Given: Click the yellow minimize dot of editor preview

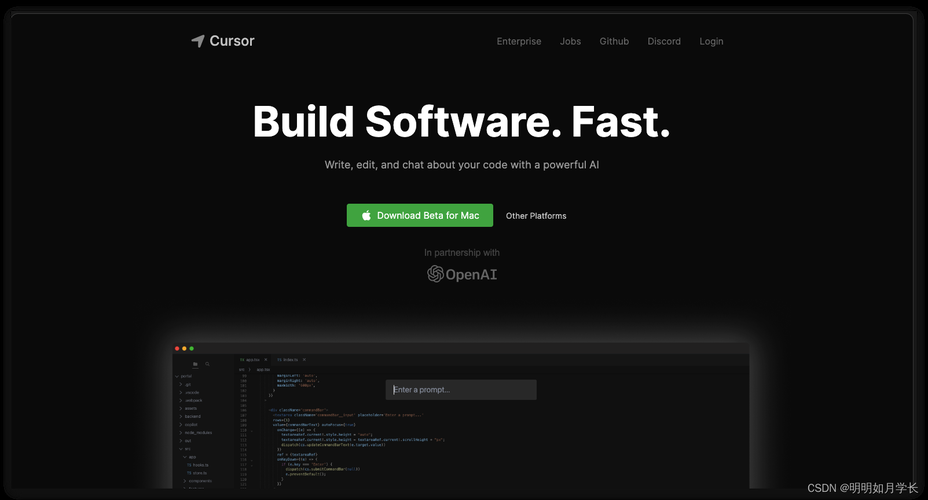Looking at the screenshot, I should 184,349.
